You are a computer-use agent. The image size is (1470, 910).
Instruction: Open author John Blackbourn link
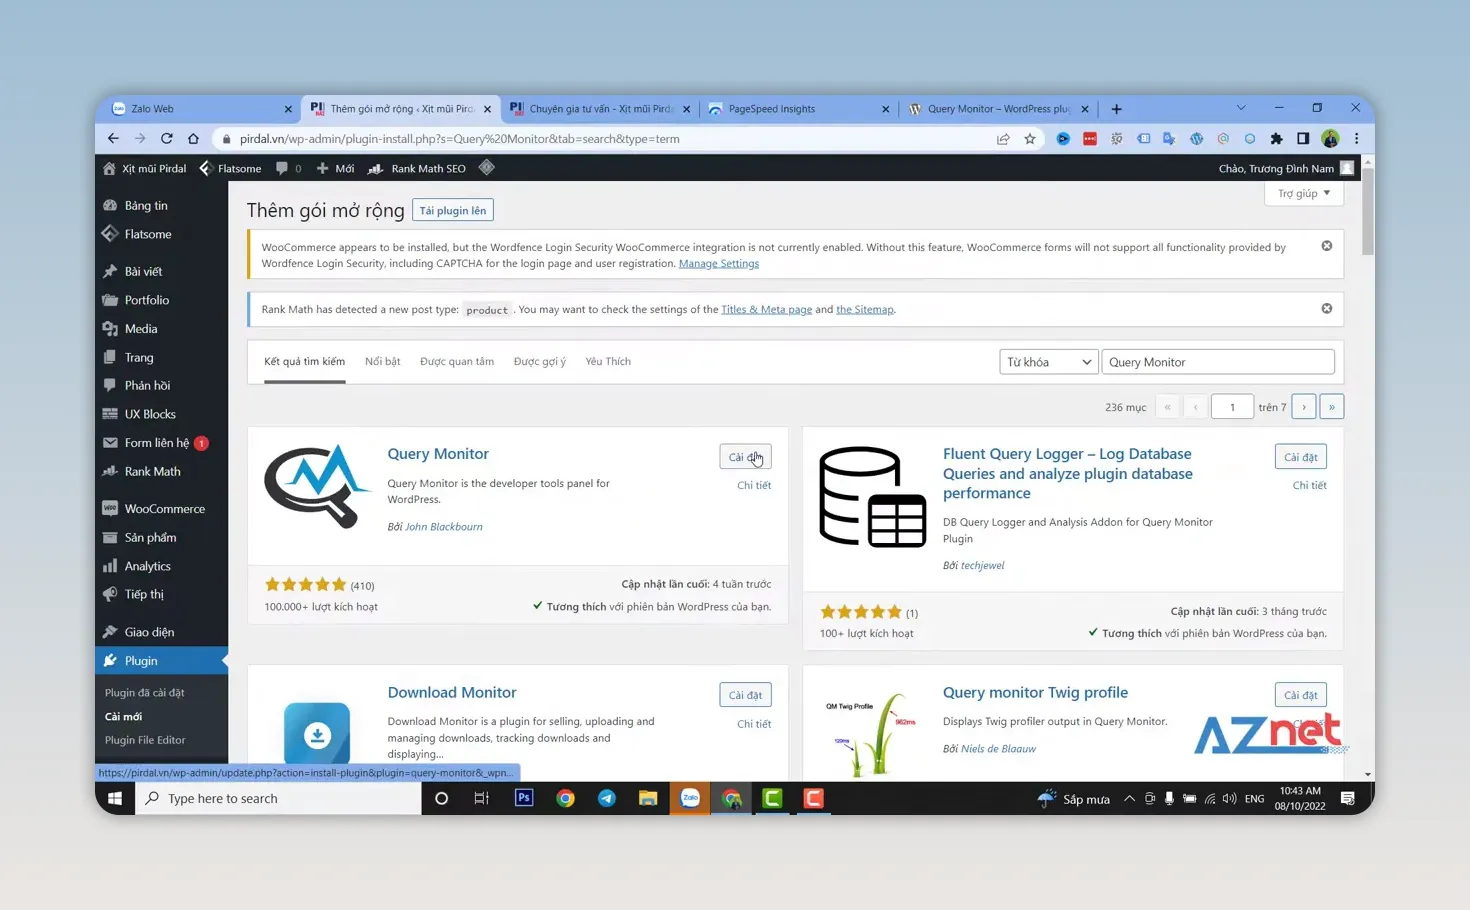(x=443, y=527)
